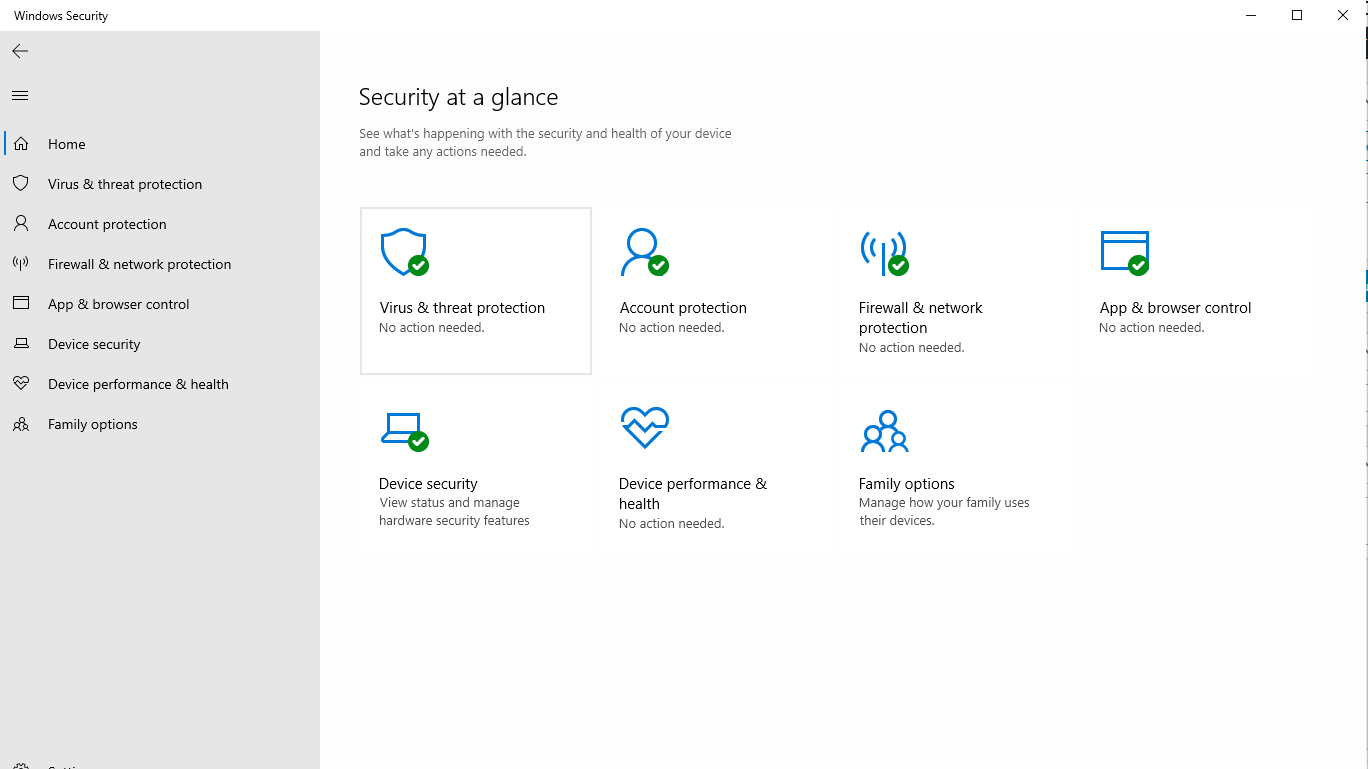Viewport: 1368px width, 769px height.
Task: Click the Virus & threat protection shield tile icon
Action: pos(404,252)
